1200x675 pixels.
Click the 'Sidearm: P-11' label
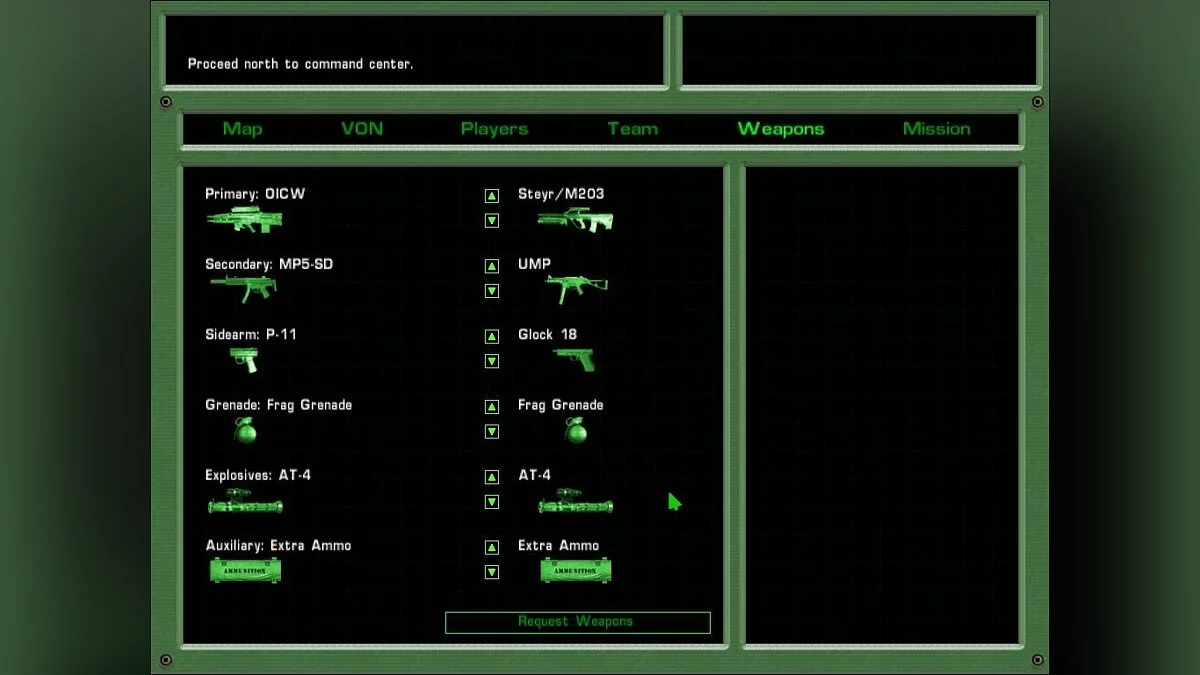[x=251, y=334]
